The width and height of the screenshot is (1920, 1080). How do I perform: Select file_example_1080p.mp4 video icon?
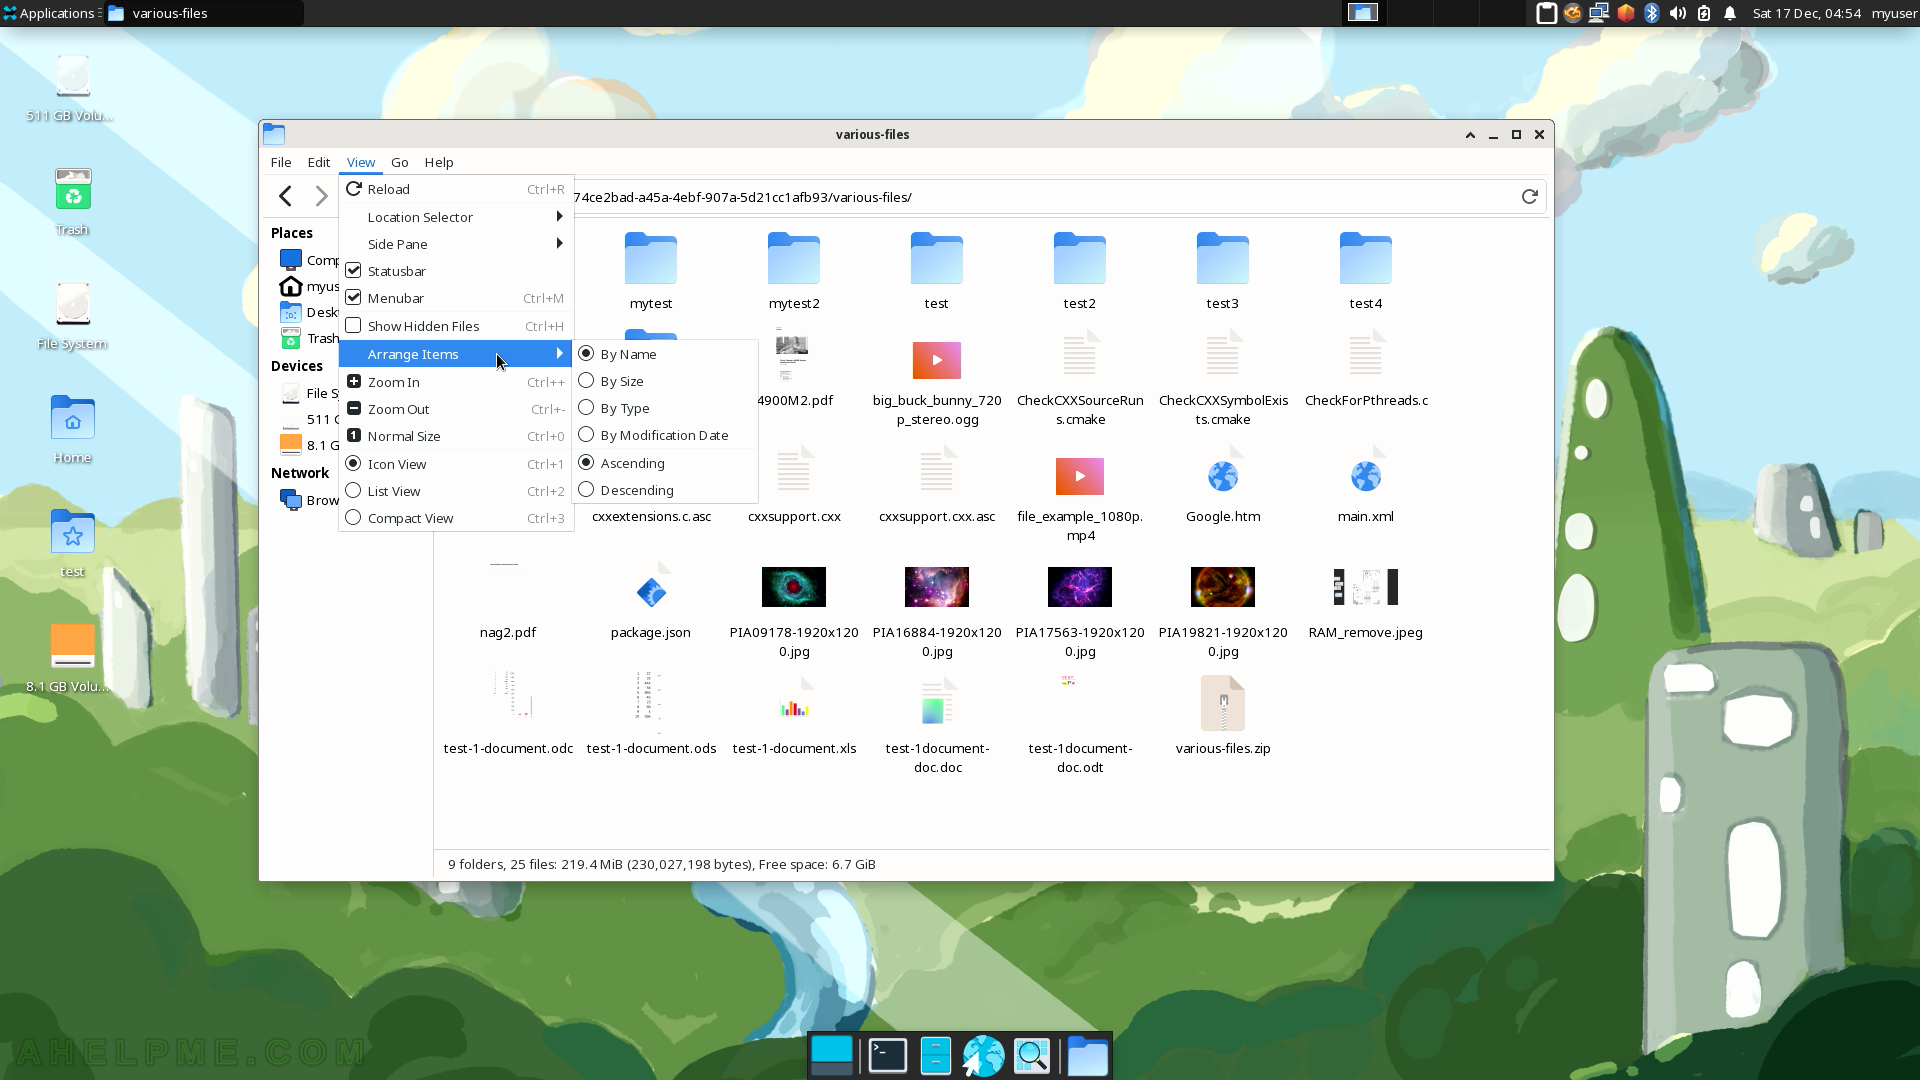1080,476
